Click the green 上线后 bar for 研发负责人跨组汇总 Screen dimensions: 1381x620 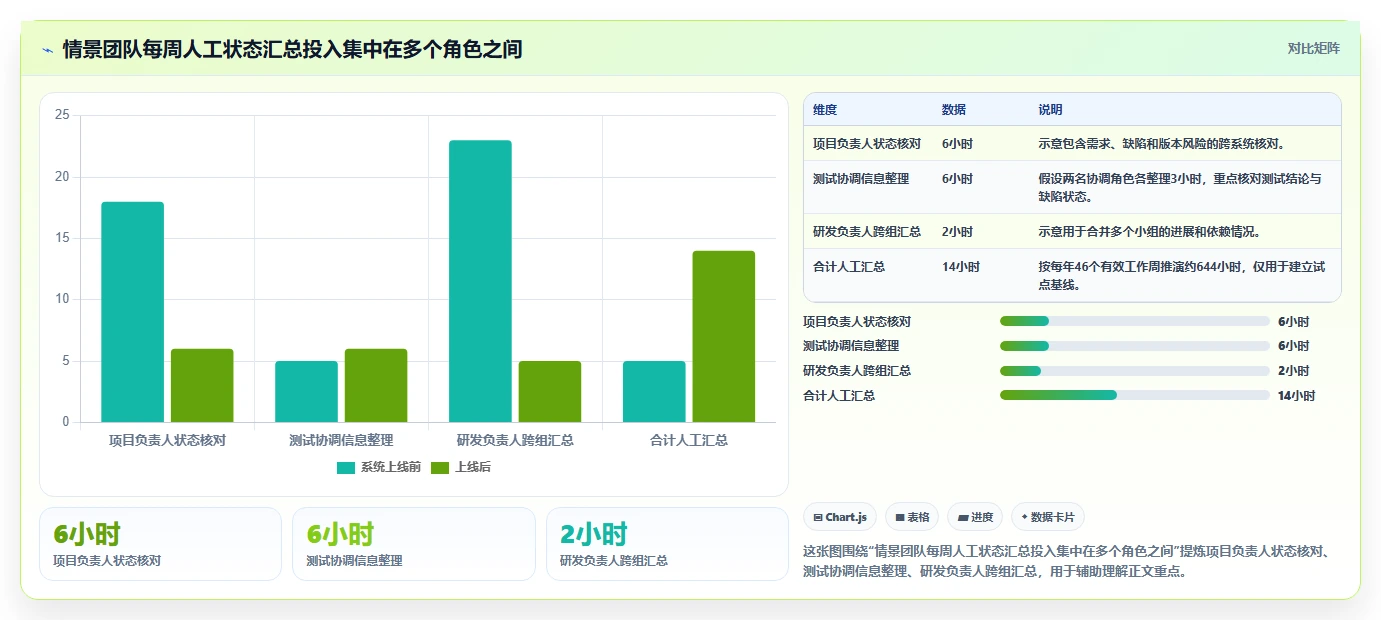pyautogui.click(x=550, y=391)
